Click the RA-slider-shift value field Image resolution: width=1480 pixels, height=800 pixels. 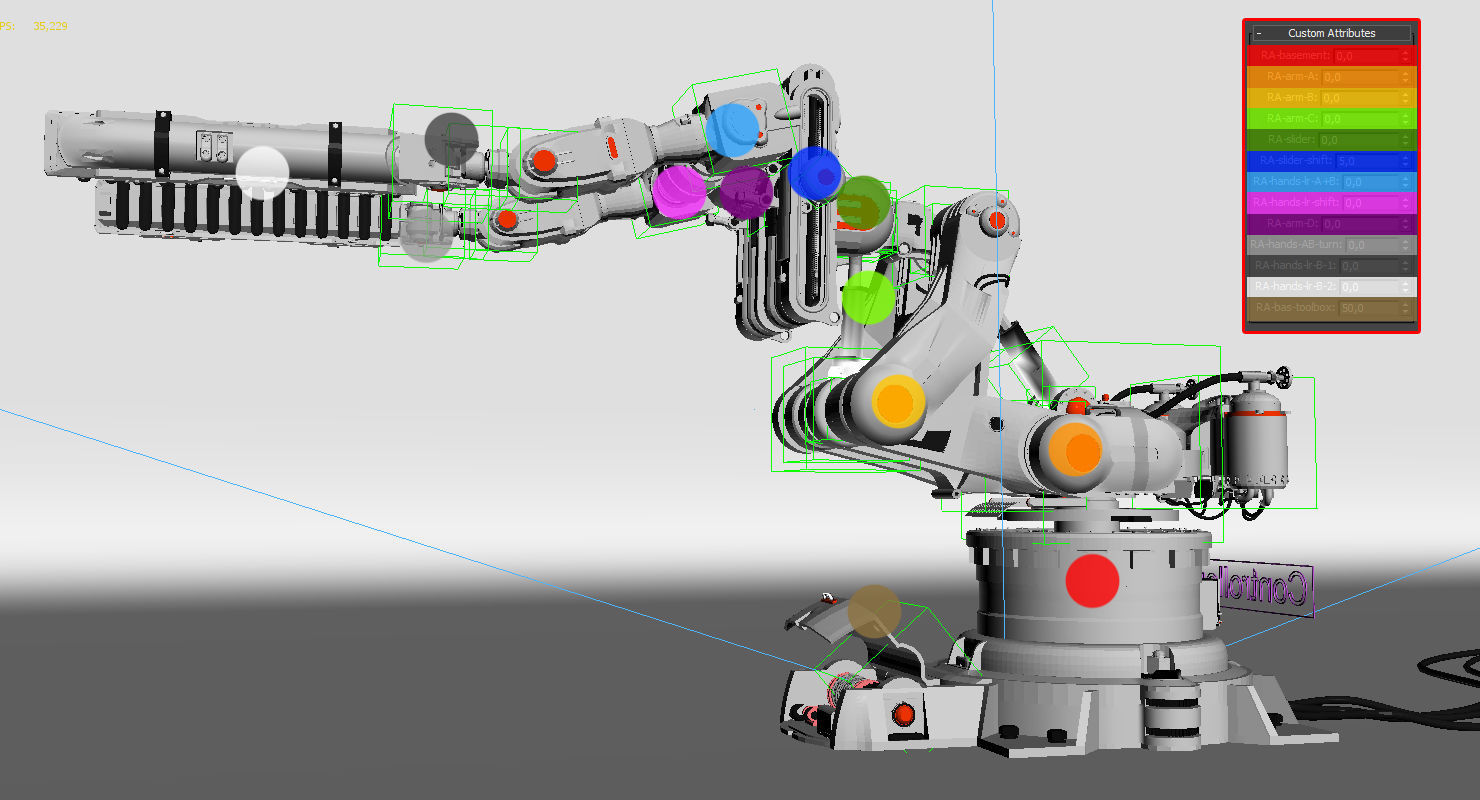1367,161
